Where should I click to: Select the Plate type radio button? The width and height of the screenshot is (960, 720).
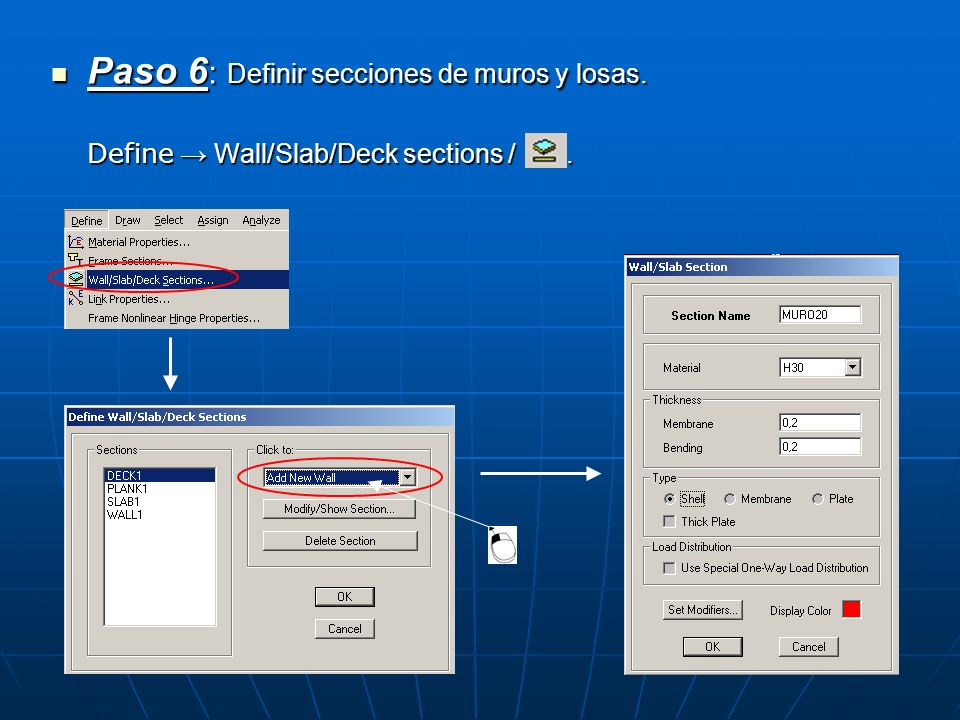pyautogui.click(x=817, y=499)
